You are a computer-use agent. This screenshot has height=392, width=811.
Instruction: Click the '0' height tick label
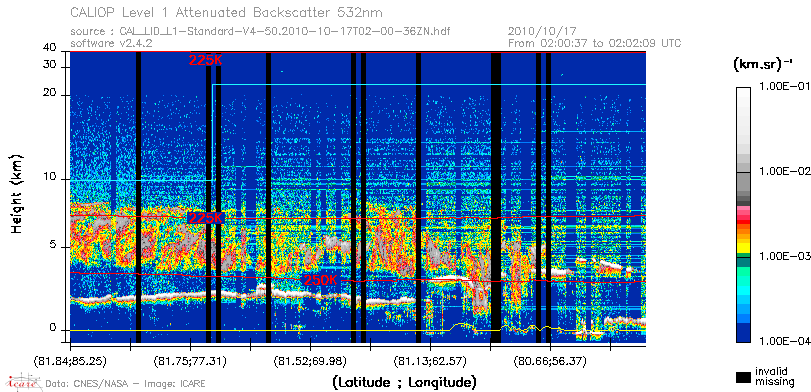click(53, 327)
